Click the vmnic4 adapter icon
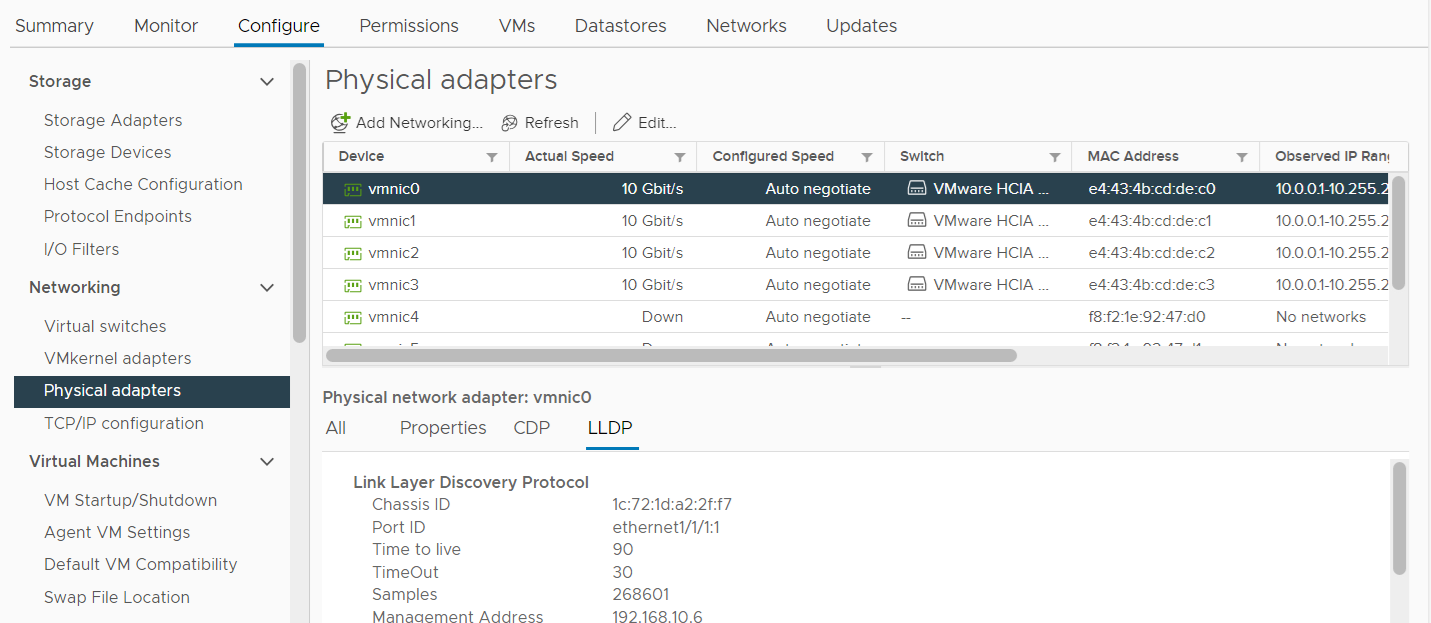The image size is (1431, 623). pos(353,316)
